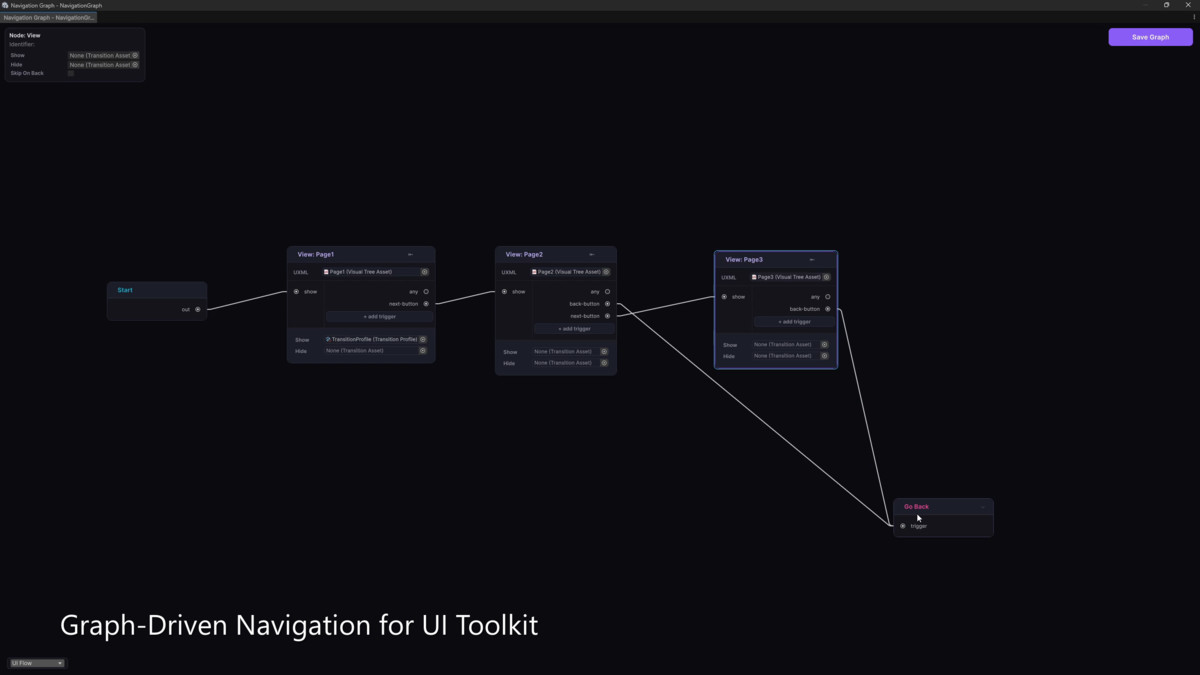This screenshot has height=675, width=1200.
Task: Collapse the Go Back node
Action: pyautogui.click(x=983, y=506)
